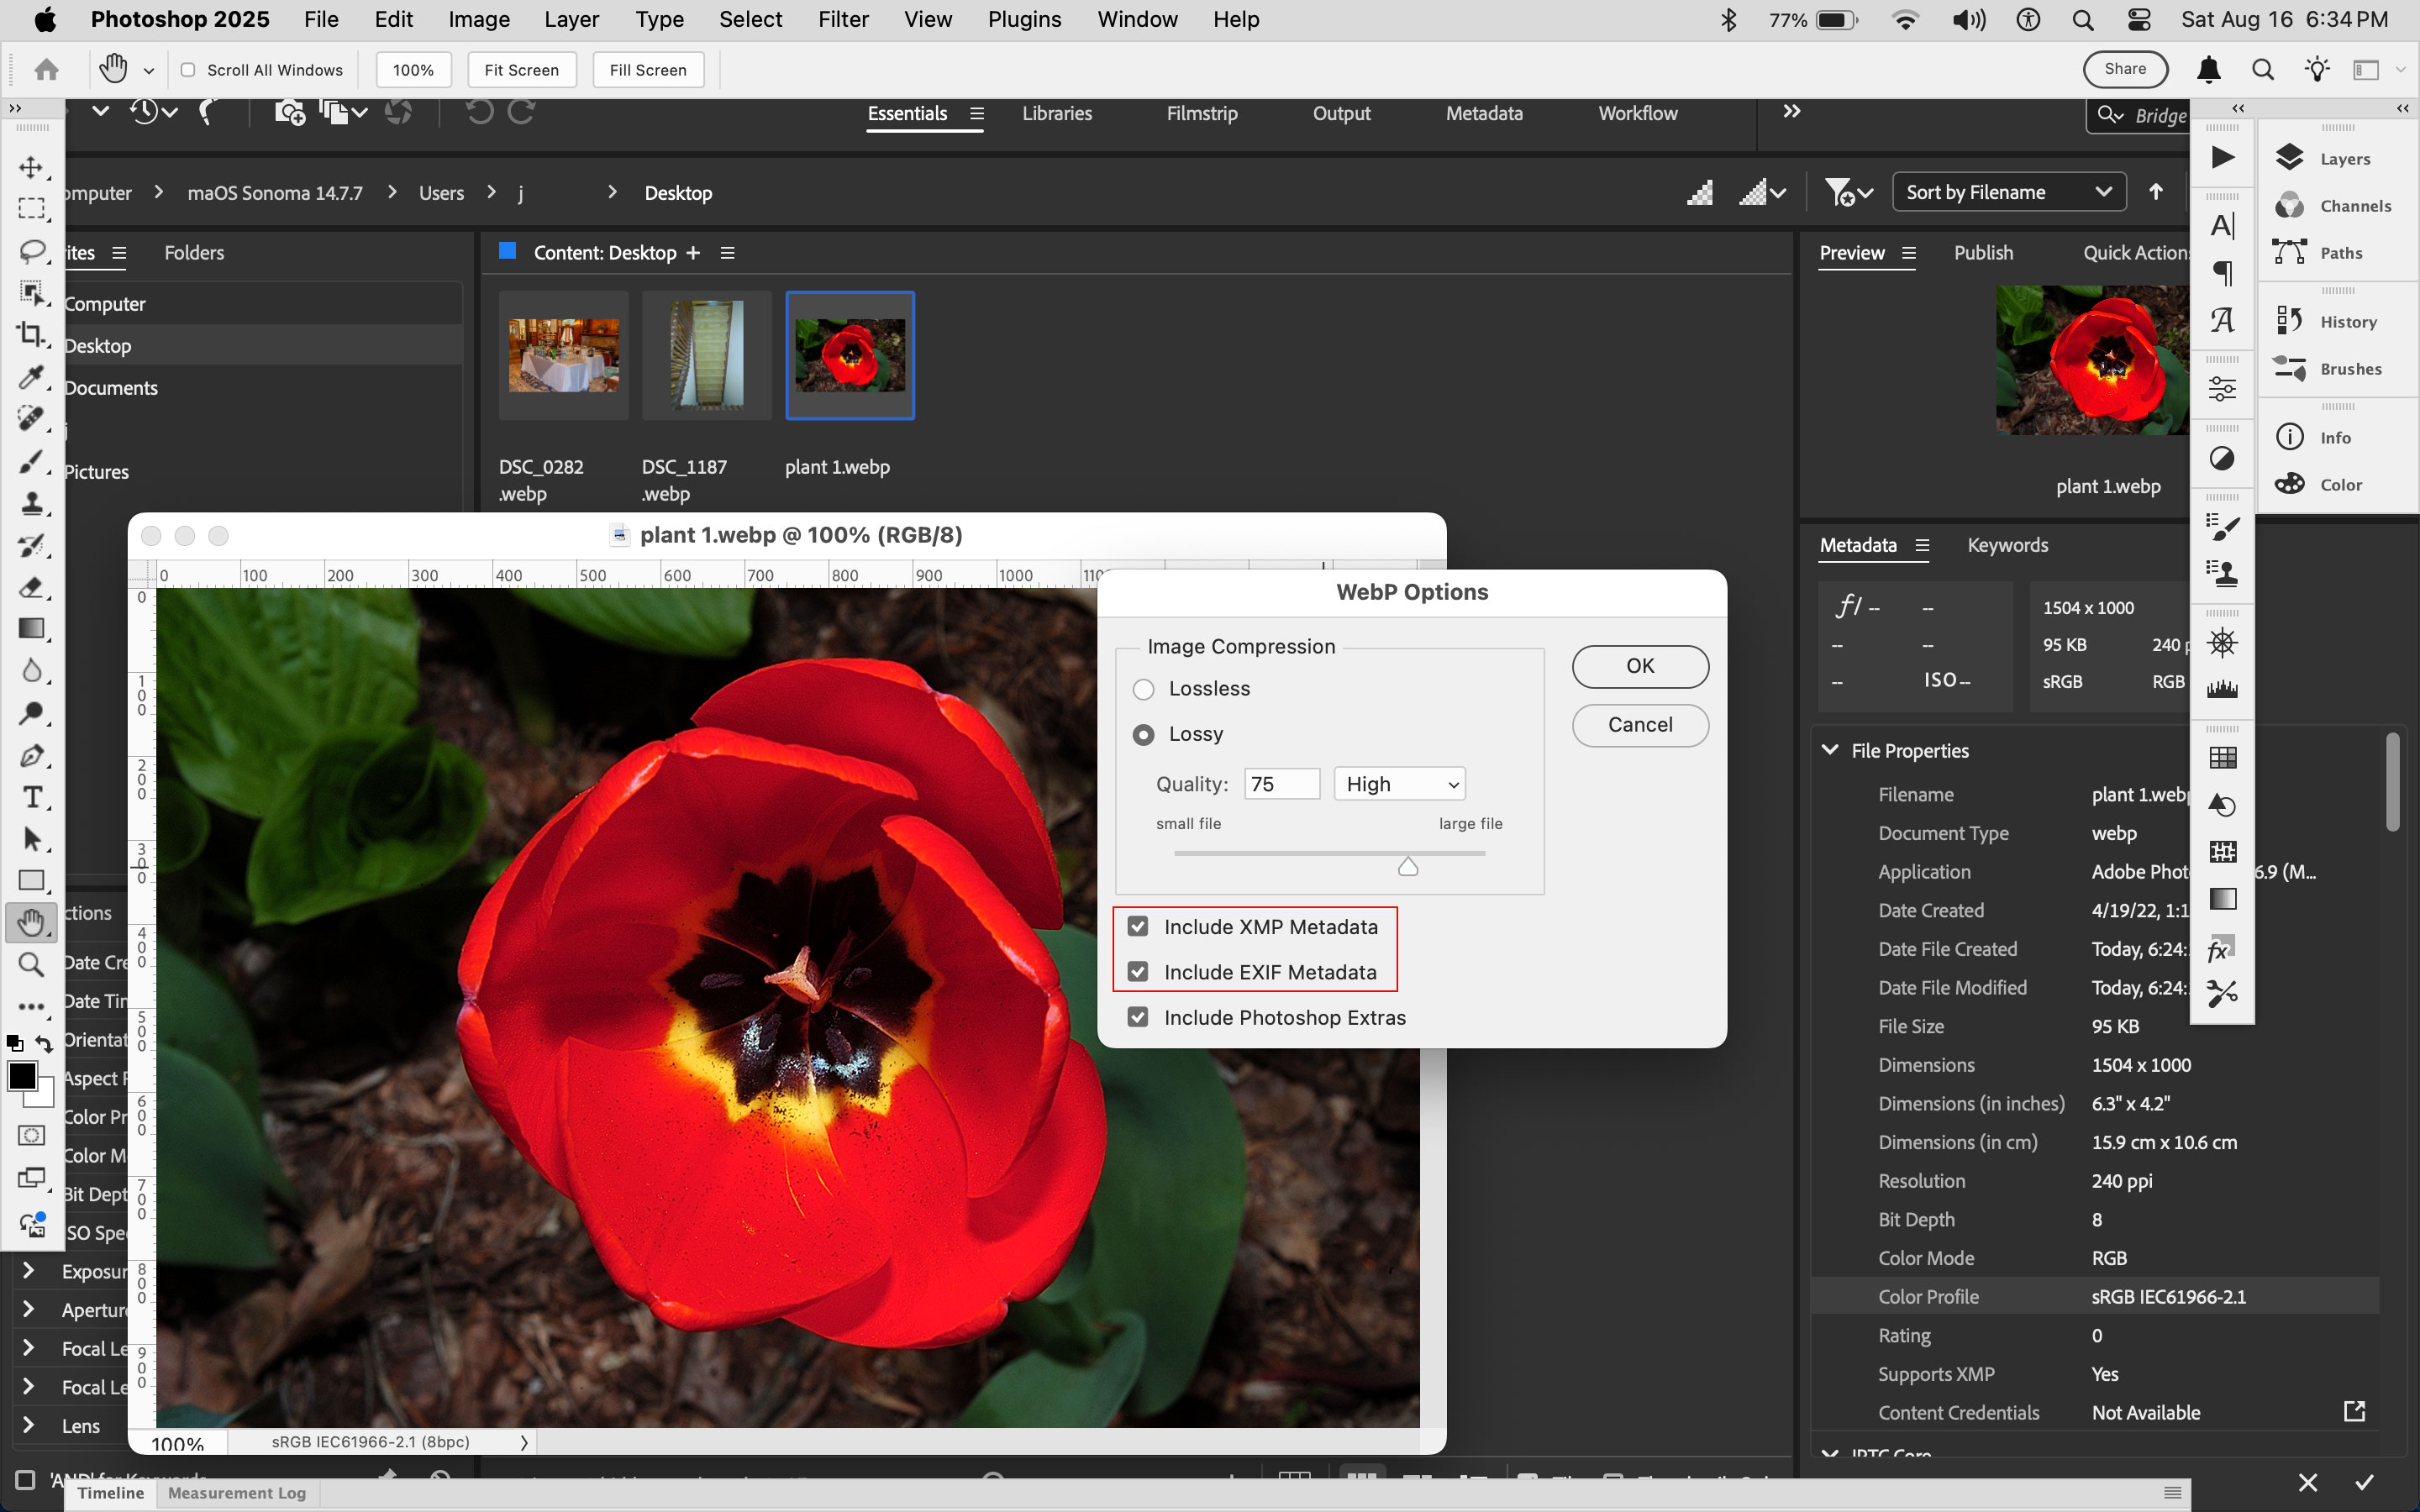Disable Include Photoshop Extras
The width and height of the screenshot is (2420, 1512).
1138,1016
